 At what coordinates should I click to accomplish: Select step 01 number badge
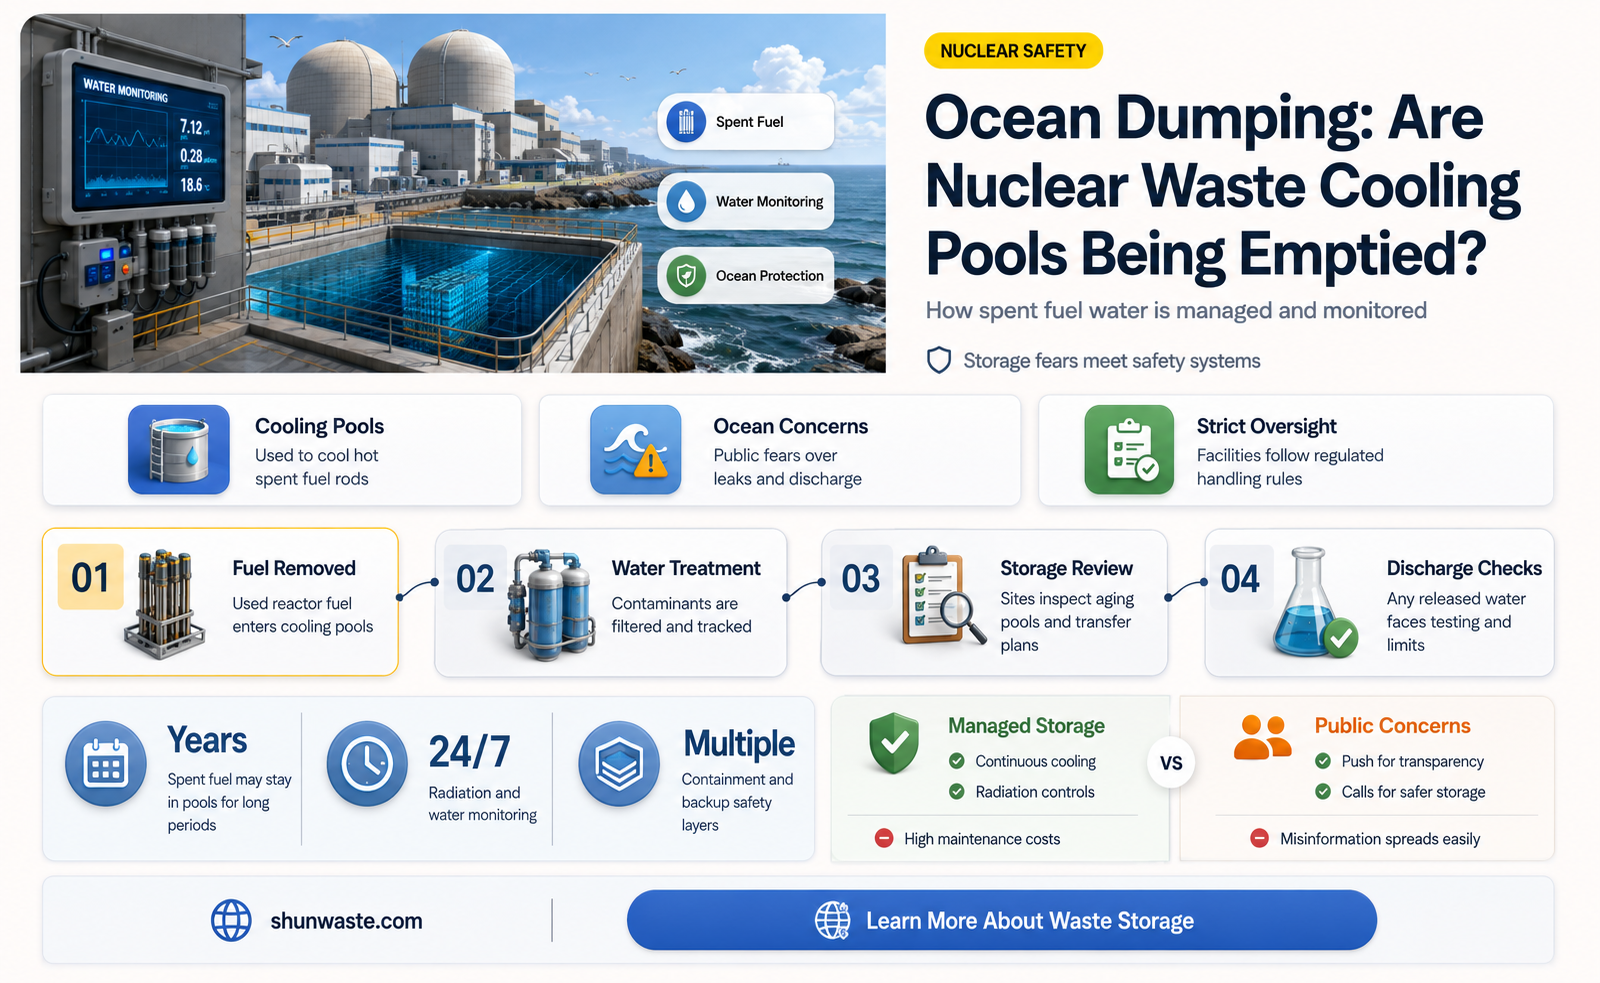(90, 577)
